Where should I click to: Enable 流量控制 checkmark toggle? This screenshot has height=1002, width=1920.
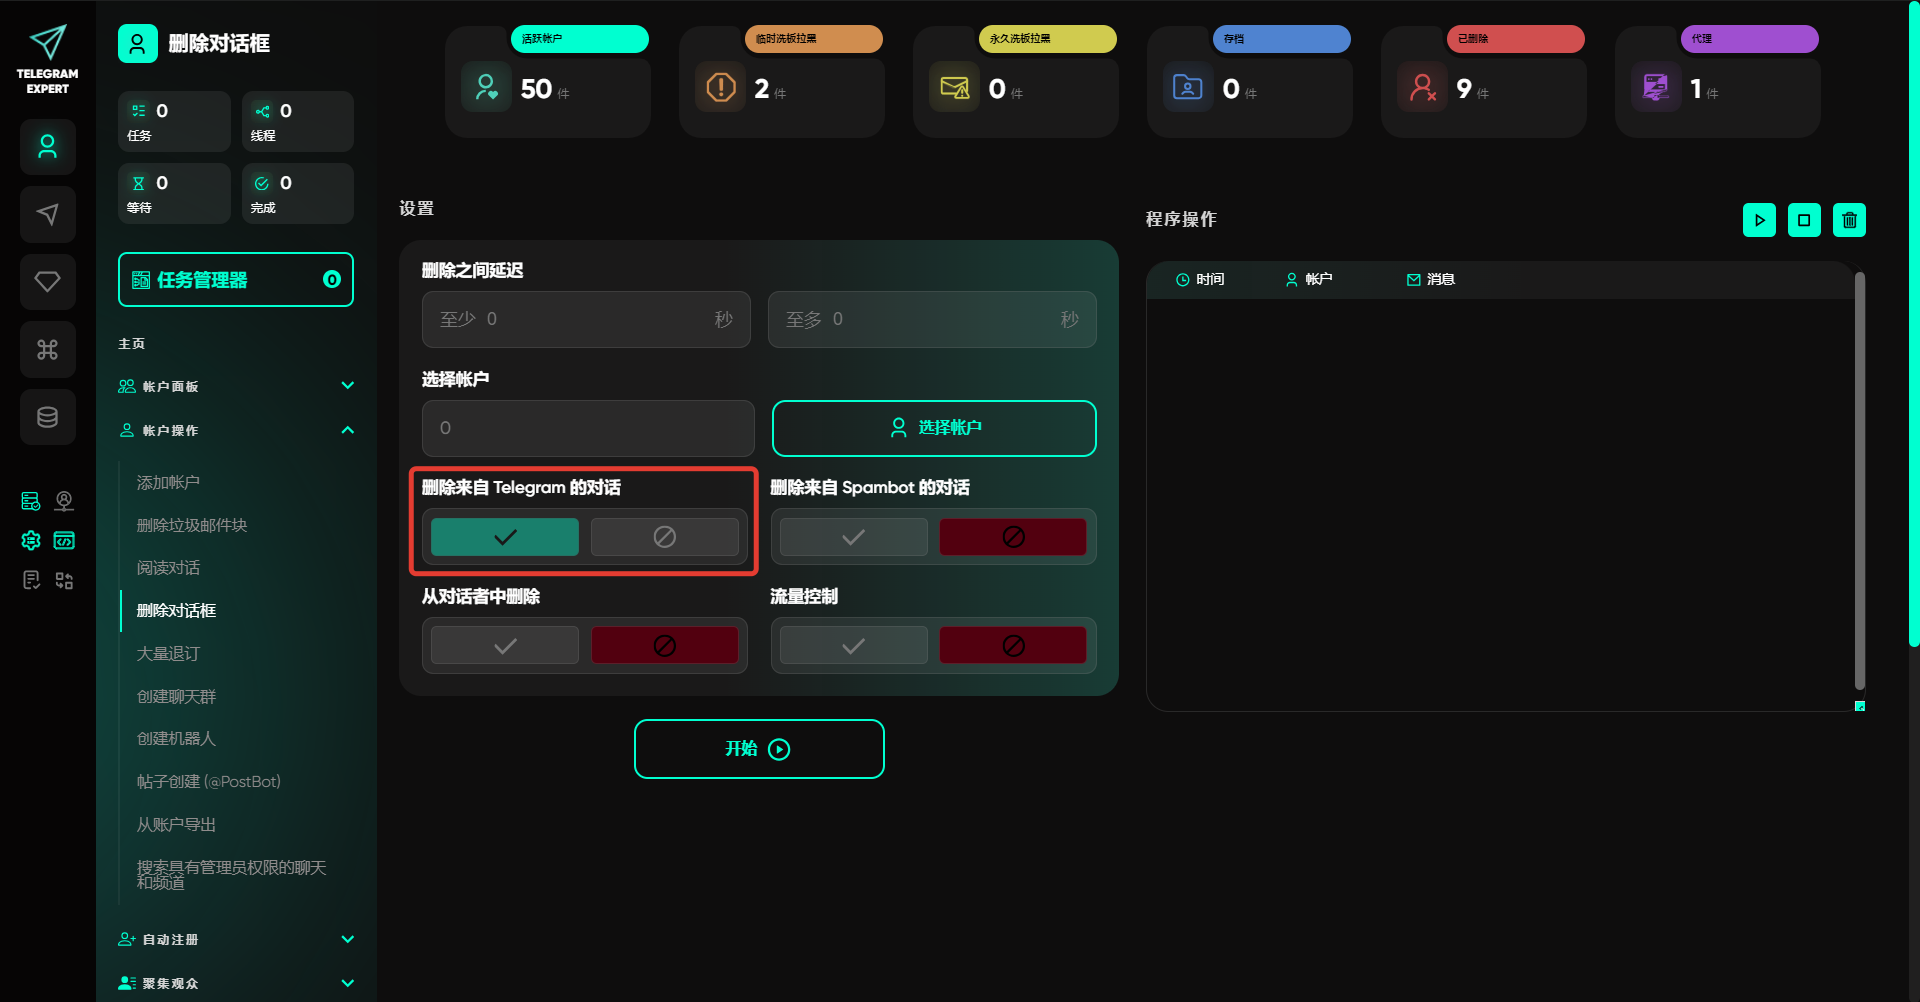coord(853,646)
